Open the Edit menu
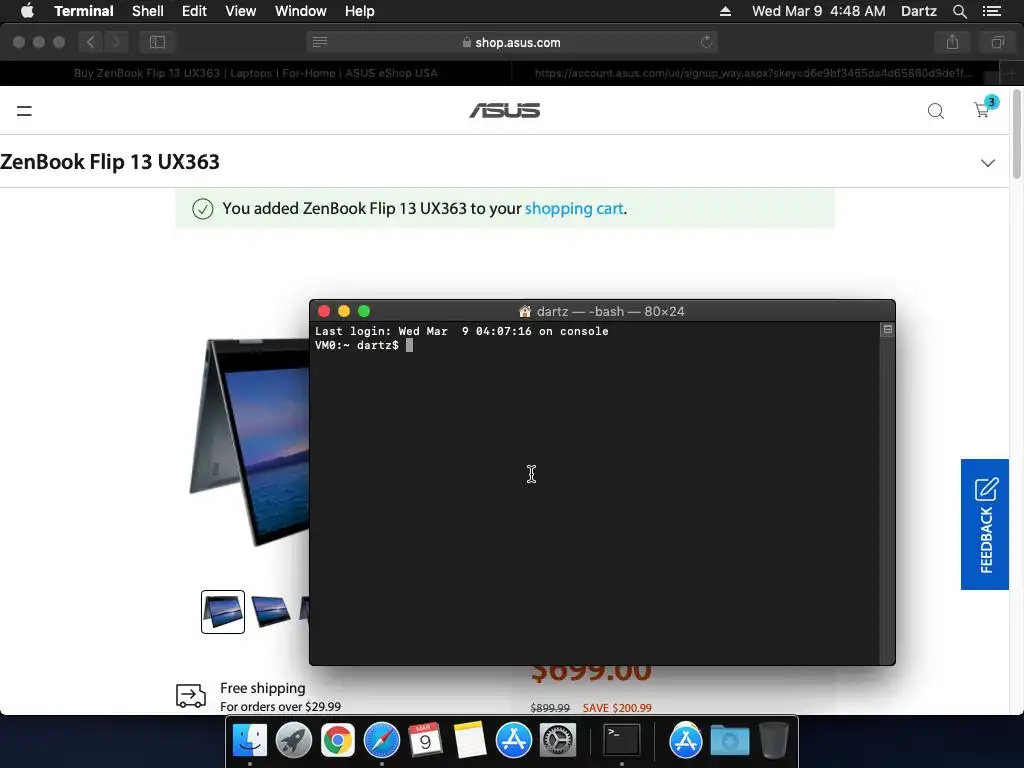 pos(194,11)
